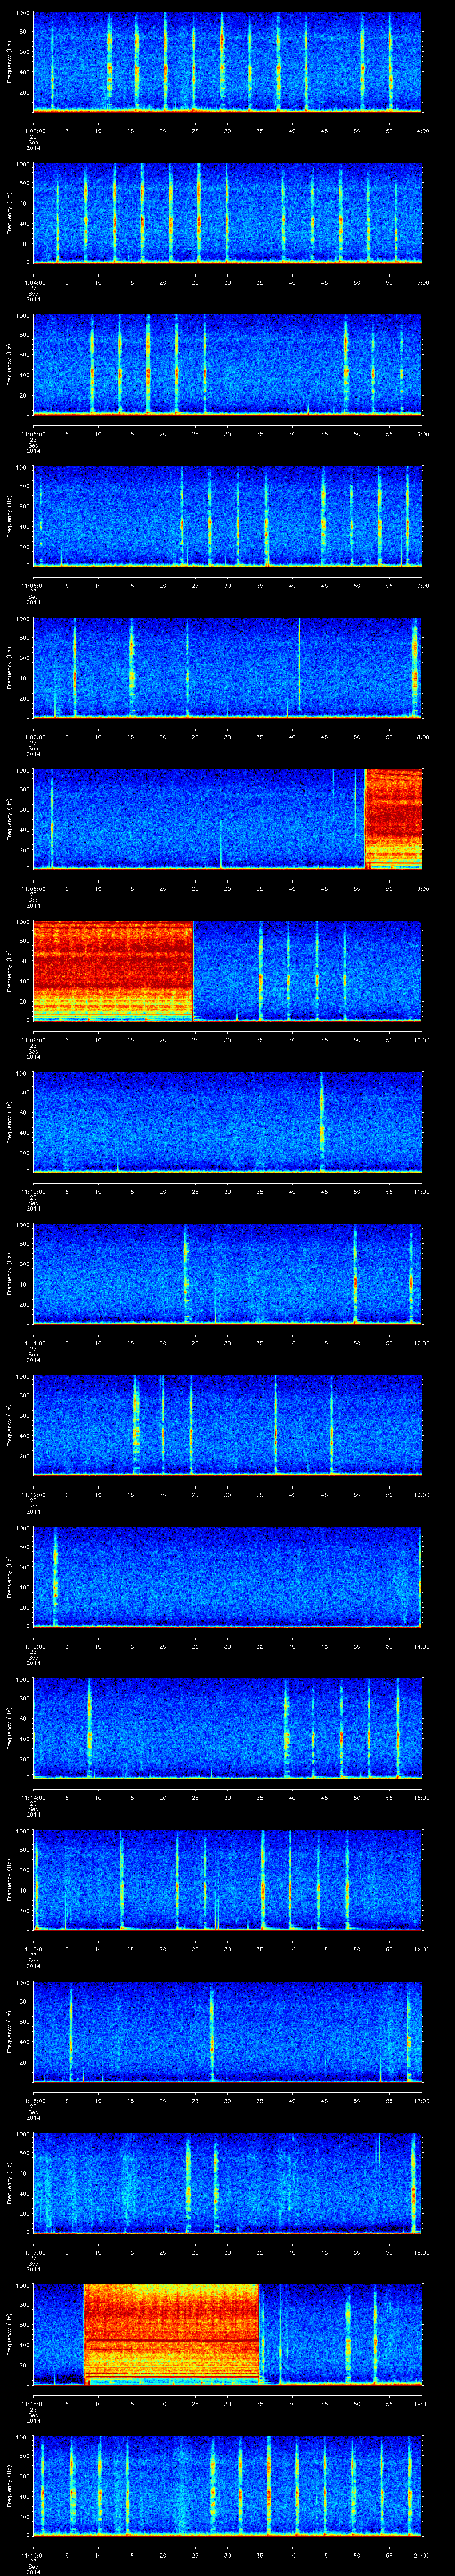Click the red noise block ending the 11:08:00 spectrogram

[x=393, y=818]
